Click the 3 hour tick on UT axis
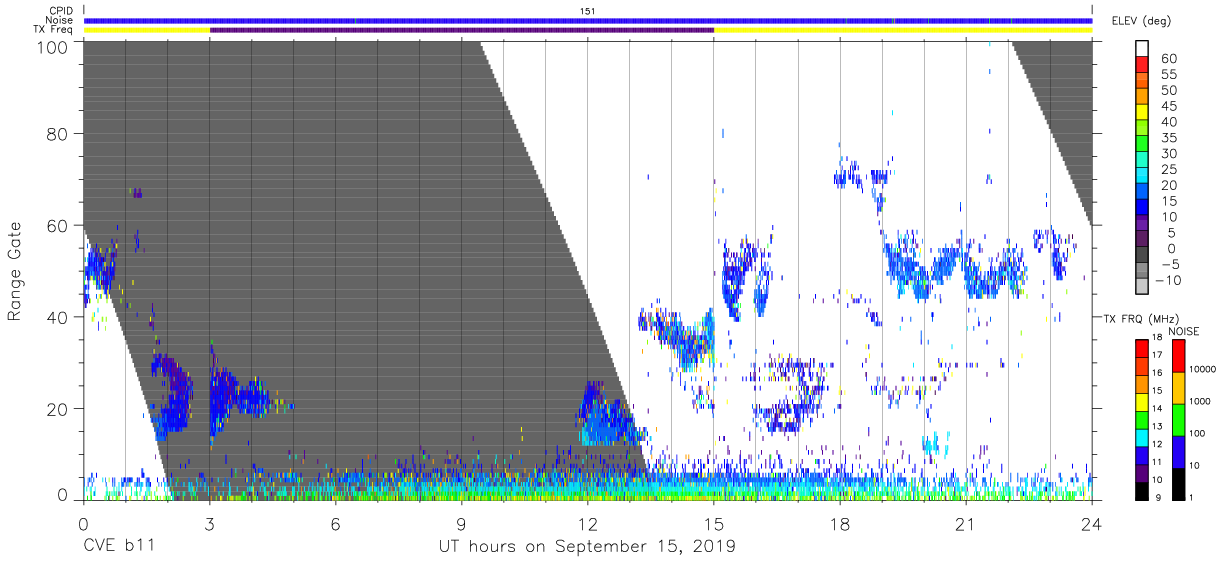Image resolution: width=1228 pixels, height=567 pixels. click(x=209, y=522)
